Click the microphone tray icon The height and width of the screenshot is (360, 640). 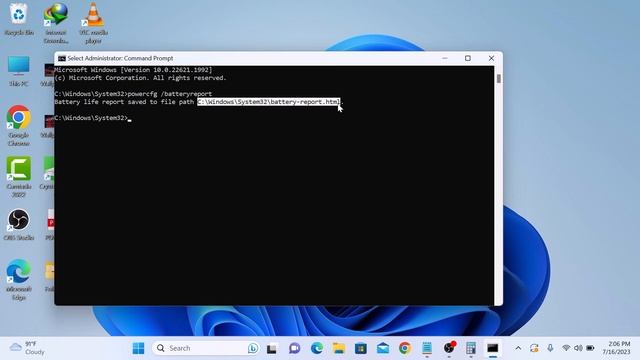point(550,348)
